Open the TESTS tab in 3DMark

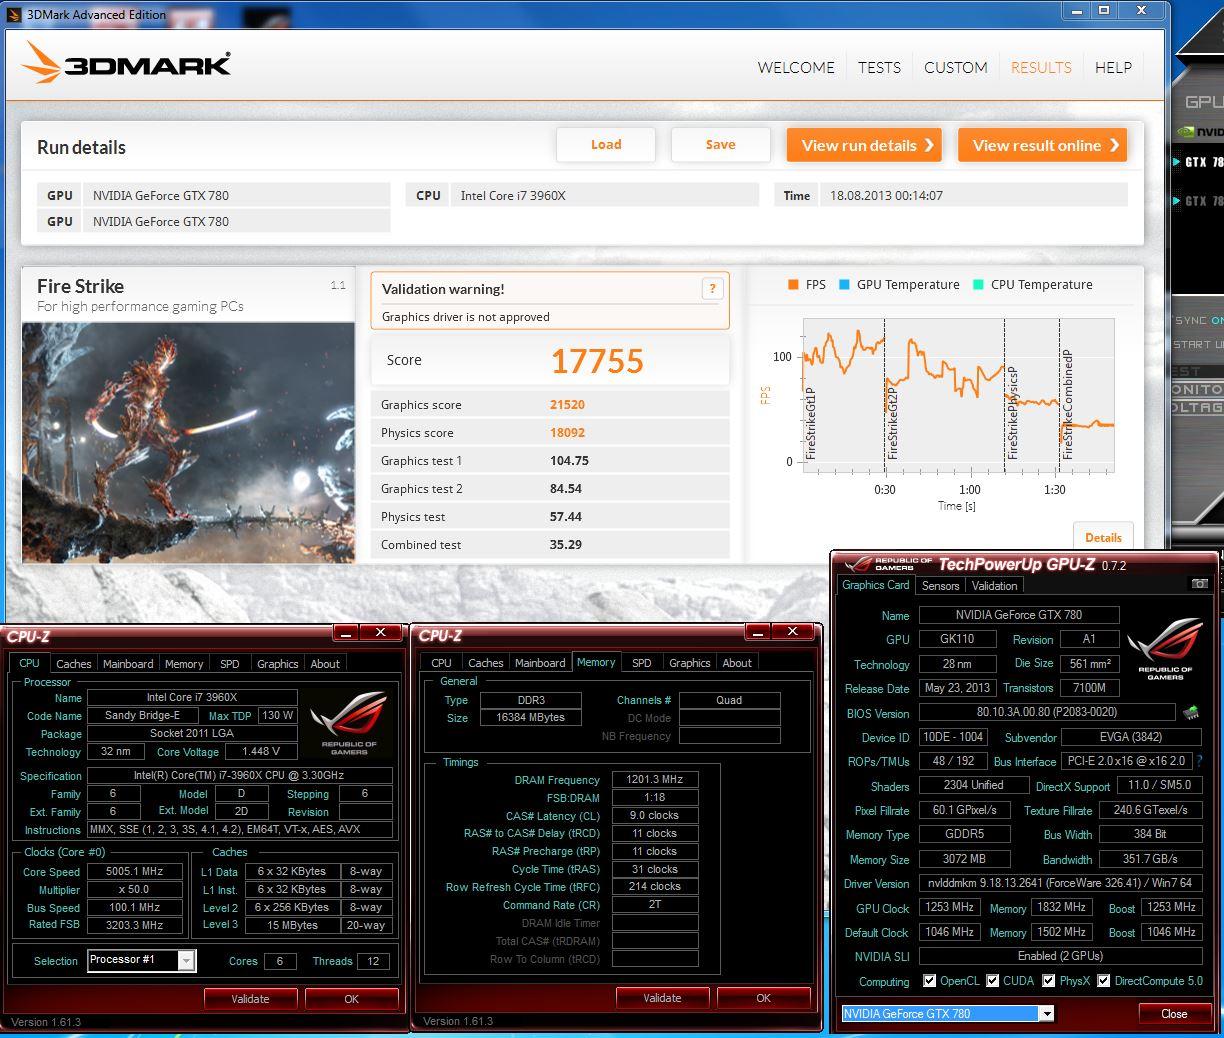click(879, 67)
